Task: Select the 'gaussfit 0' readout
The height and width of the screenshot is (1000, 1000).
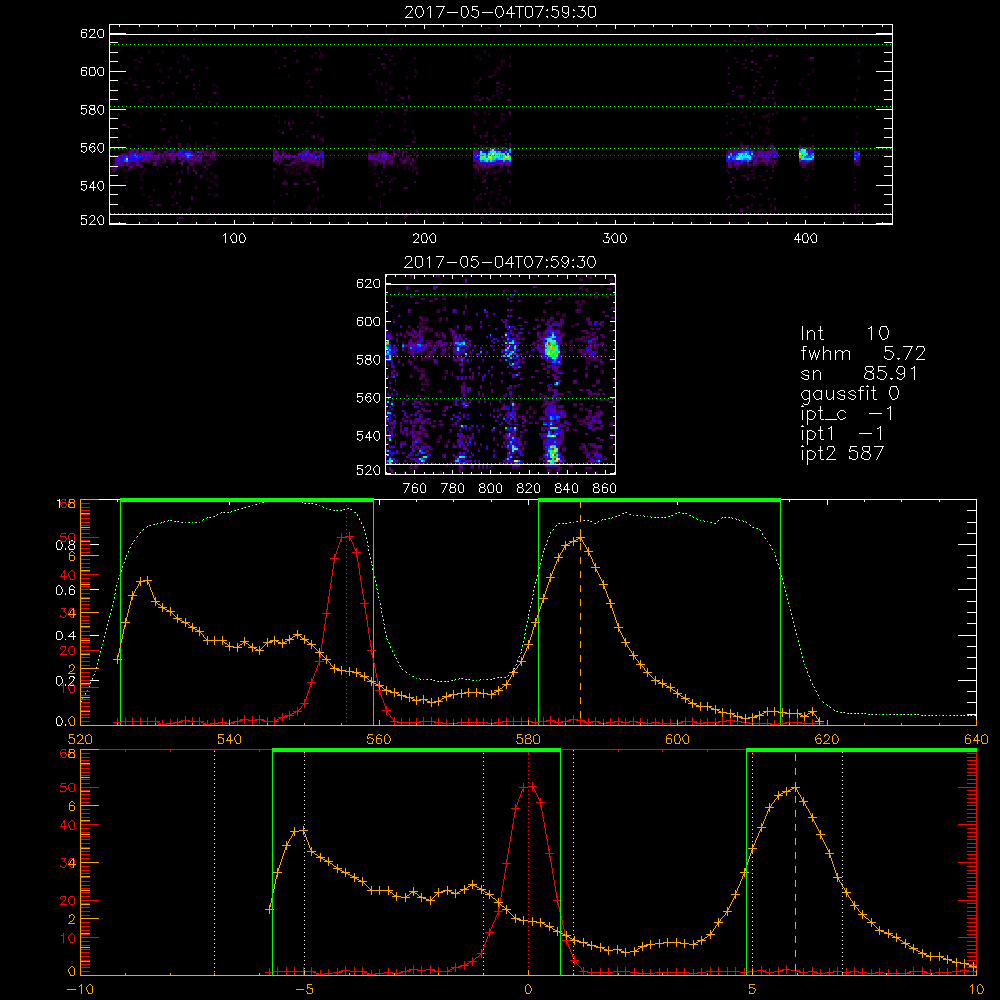Action: (x=850, y=393)
